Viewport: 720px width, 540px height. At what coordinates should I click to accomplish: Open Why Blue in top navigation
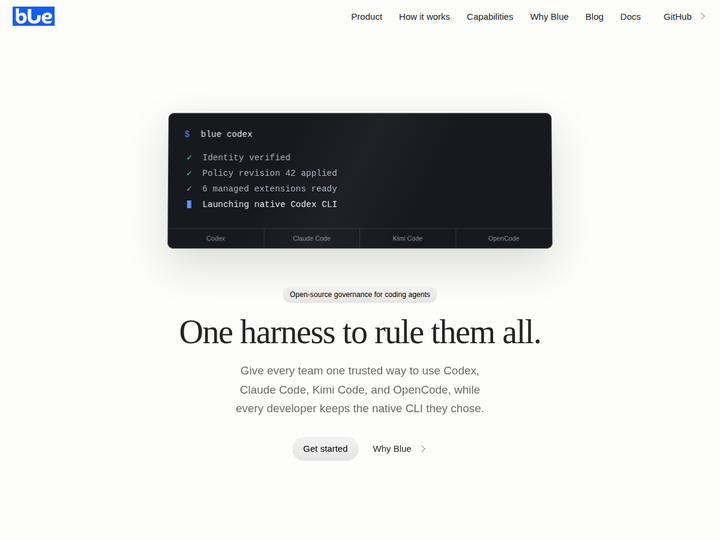[x=549, y=17]
